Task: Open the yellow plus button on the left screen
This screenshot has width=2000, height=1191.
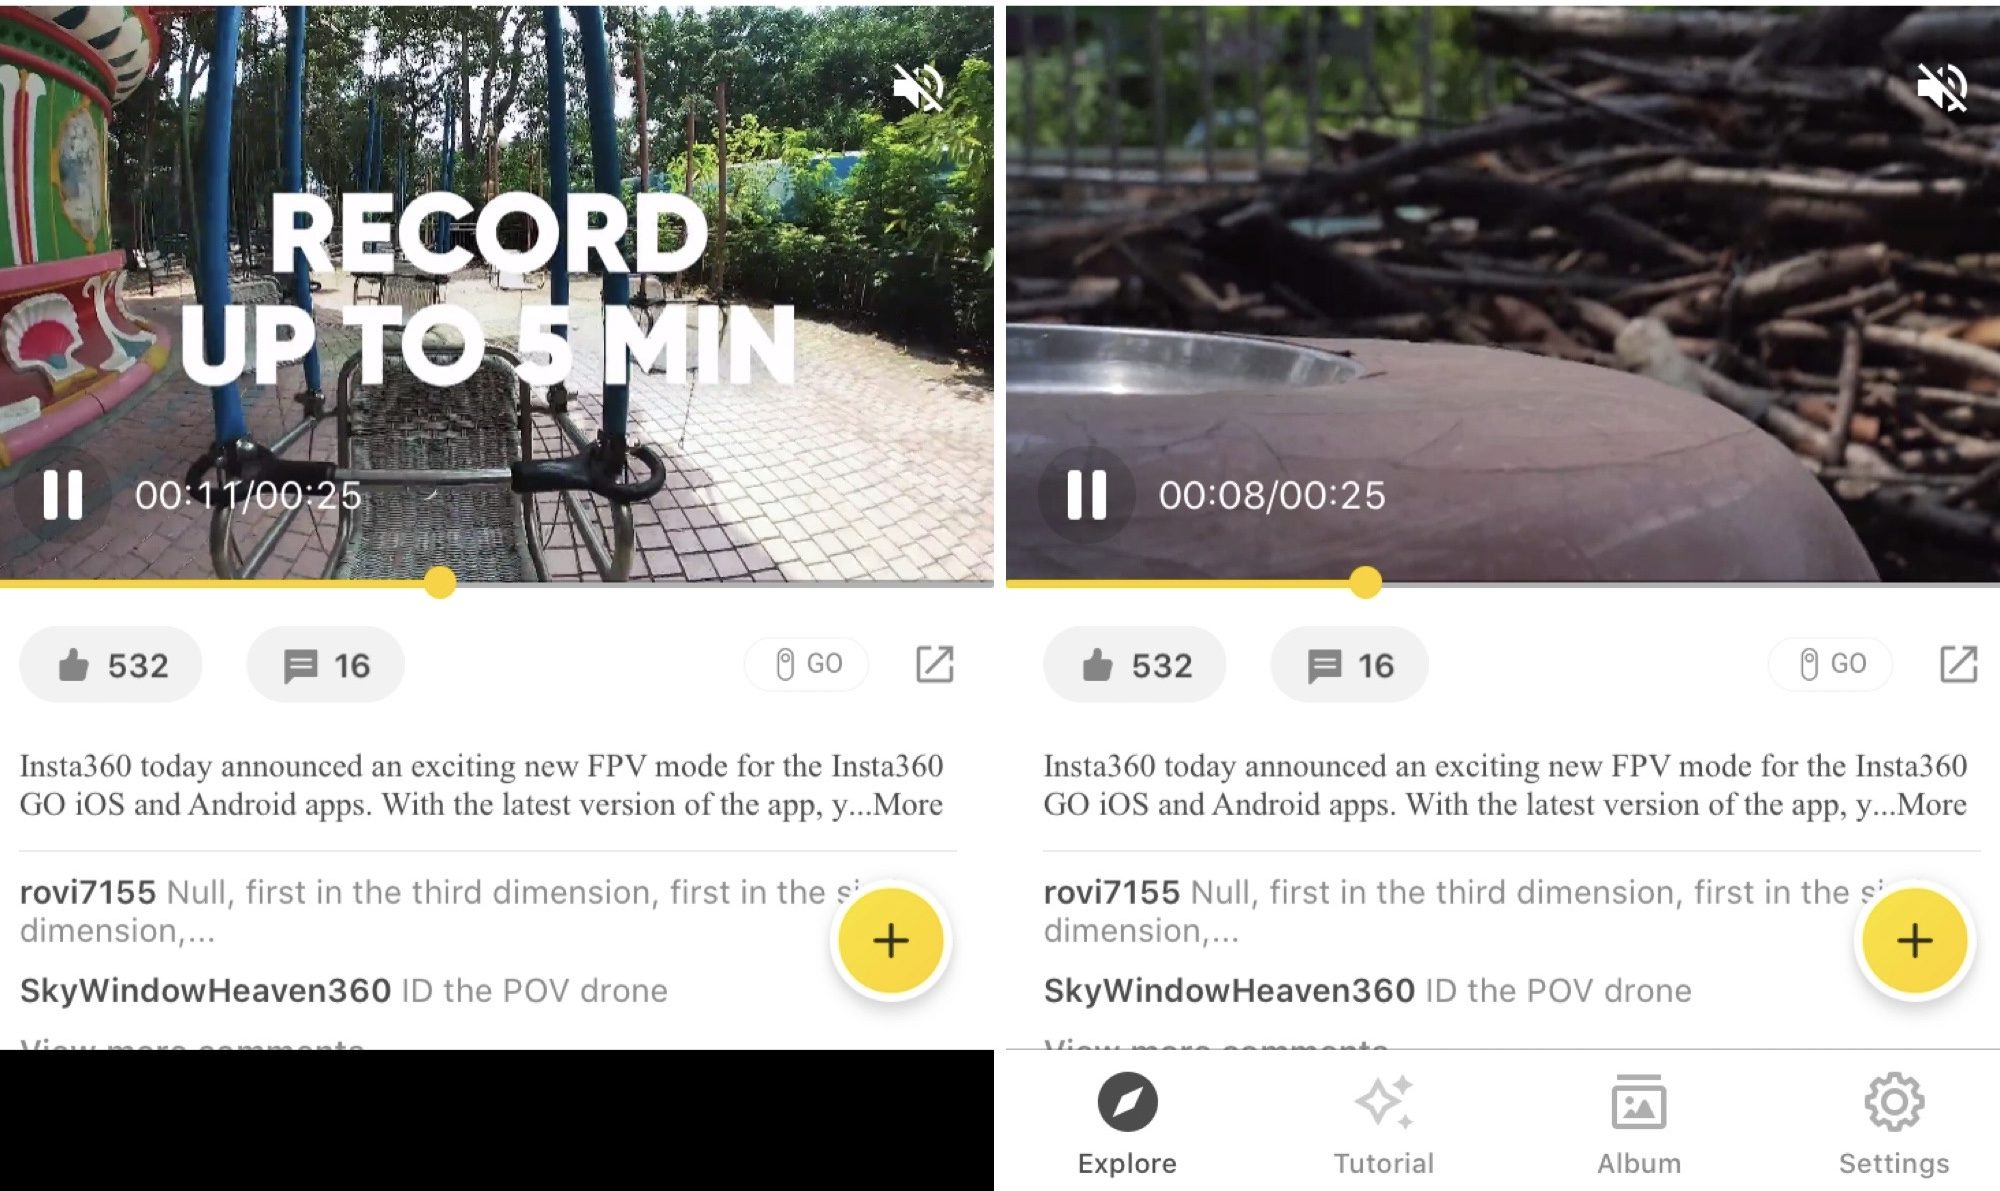Action: click(890, 941)
